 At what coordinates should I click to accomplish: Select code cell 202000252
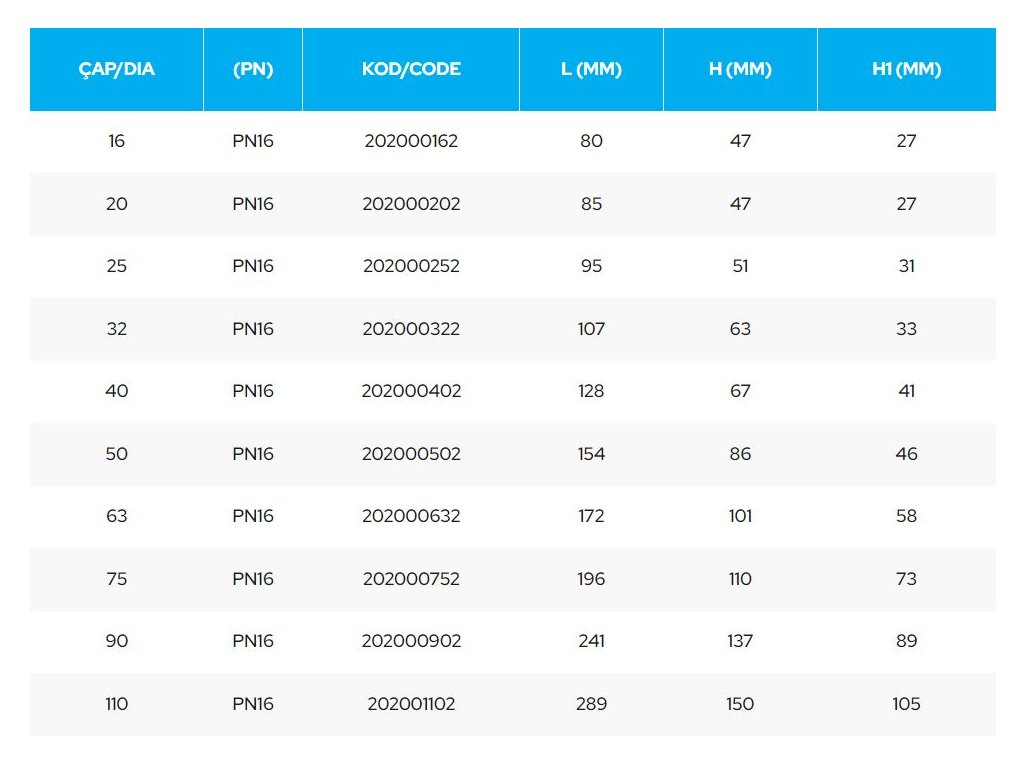click(411, 266)
